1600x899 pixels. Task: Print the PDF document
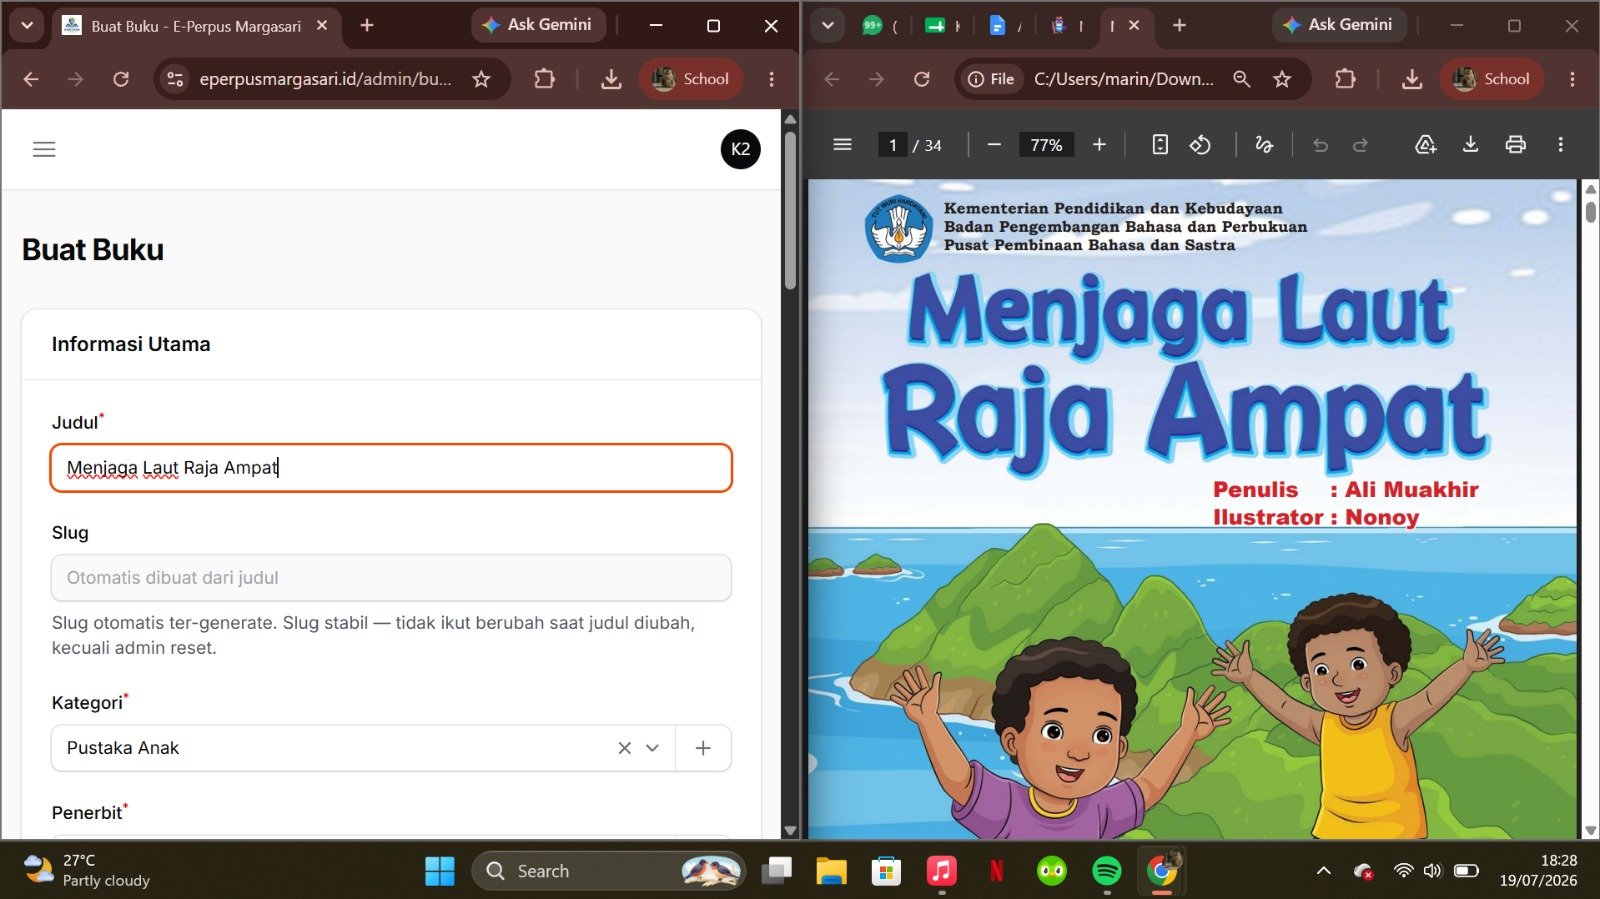[1515, 145]
